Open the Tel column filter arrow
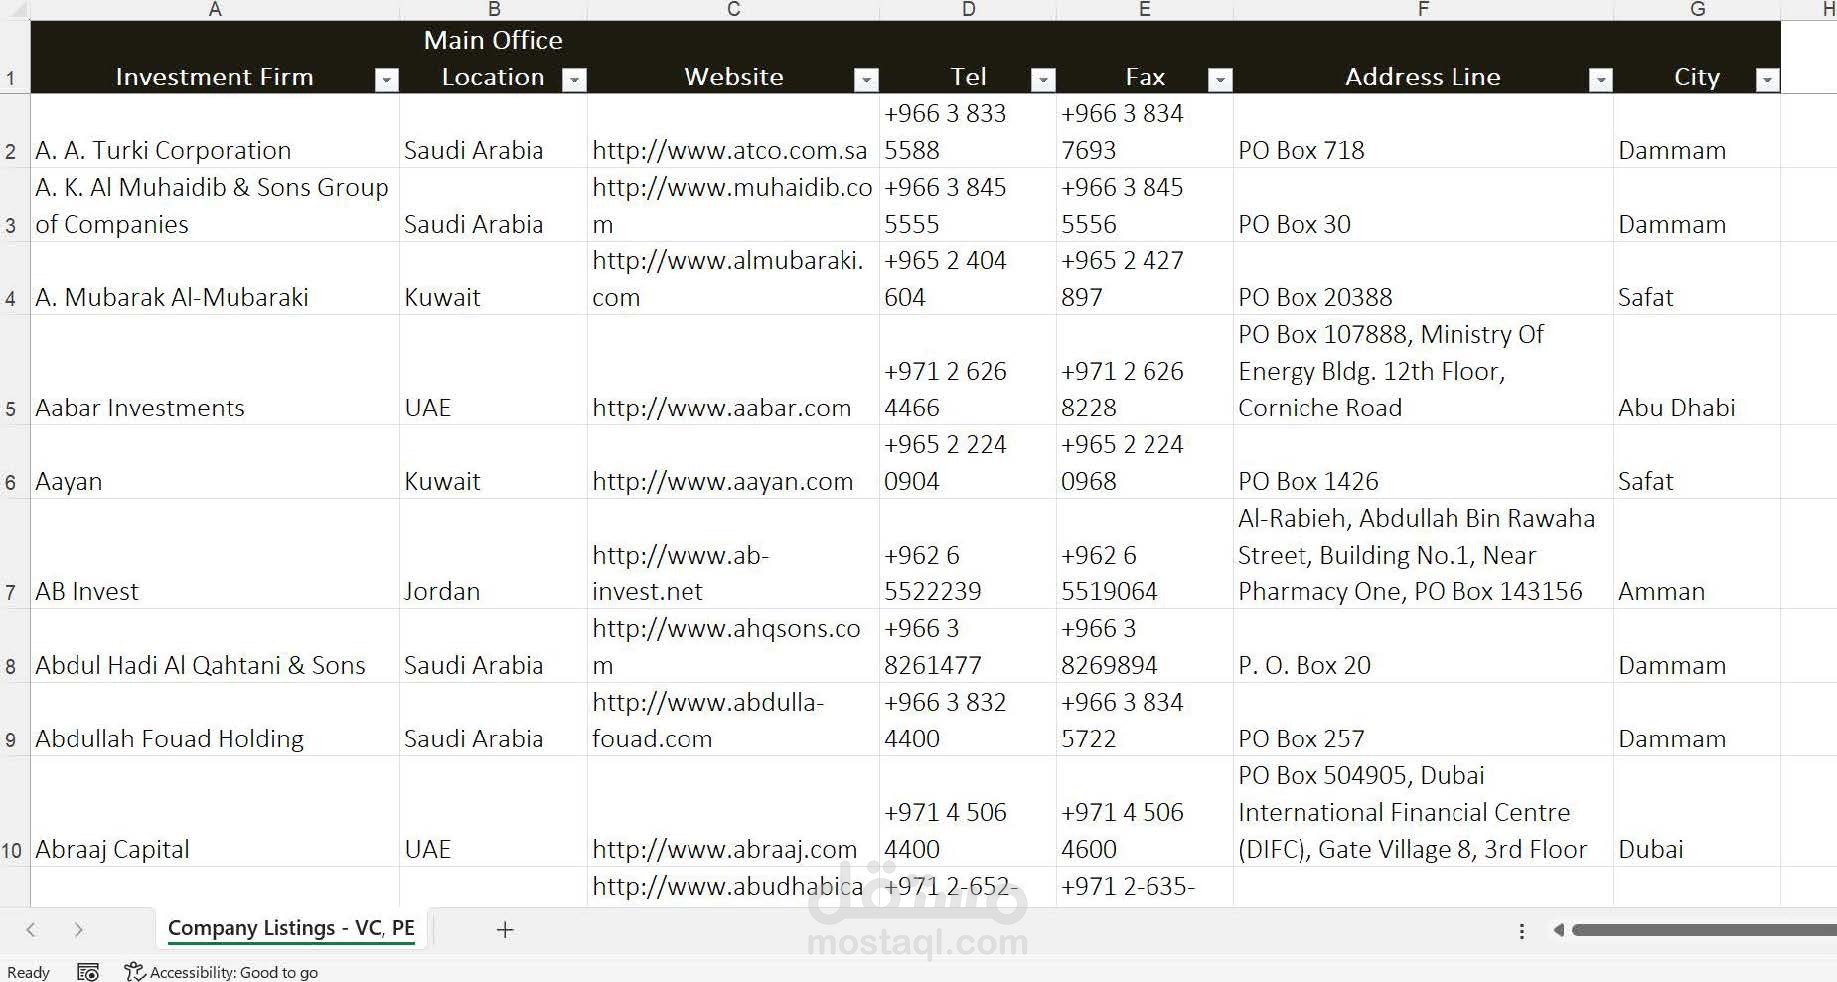Viewport: 1837px width, 982px height. [1043, 80]
